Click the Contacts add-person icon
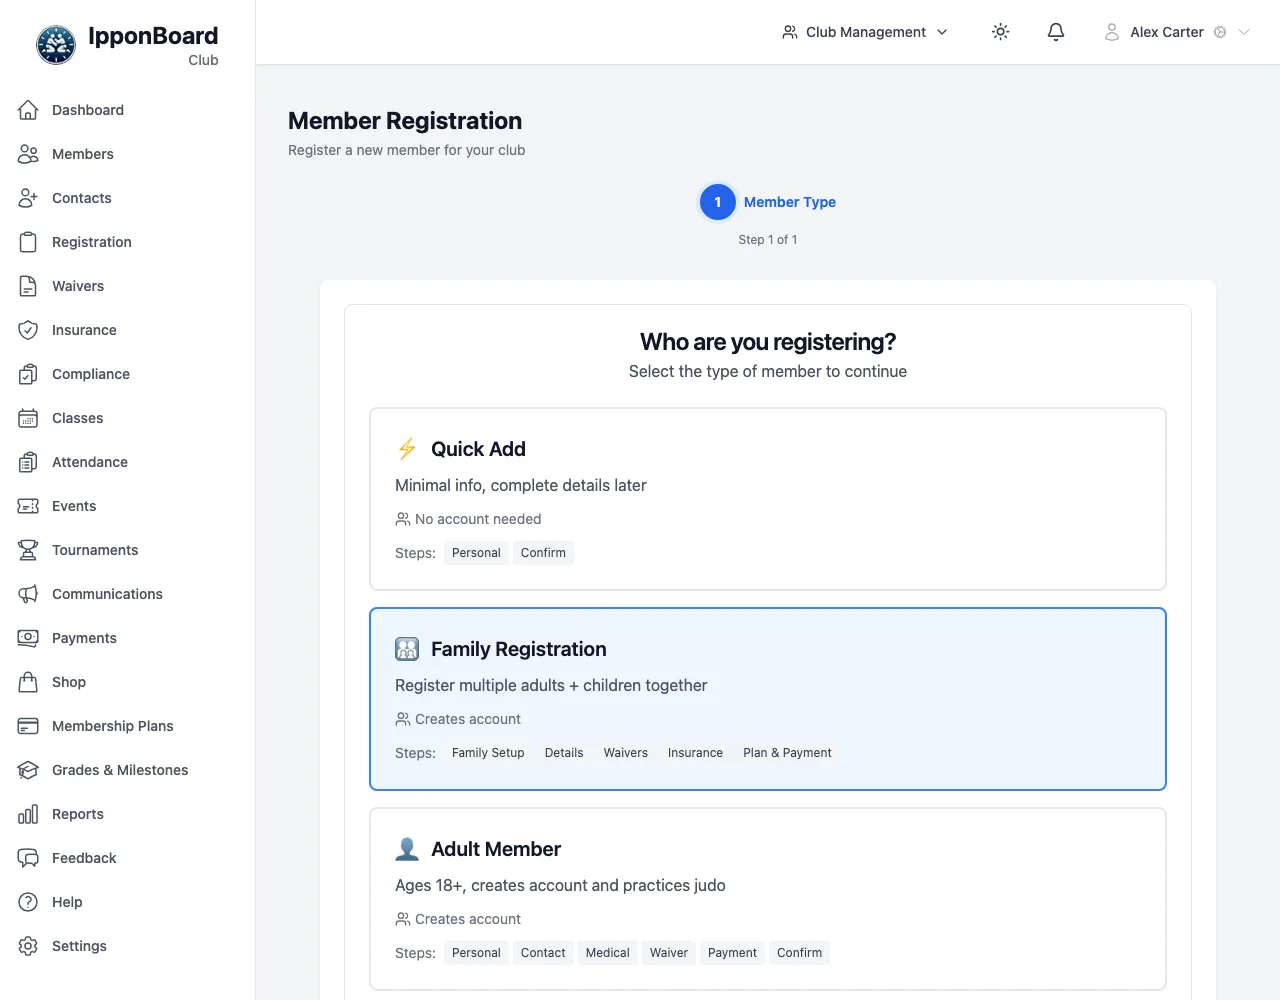 [x=28, y=198]
